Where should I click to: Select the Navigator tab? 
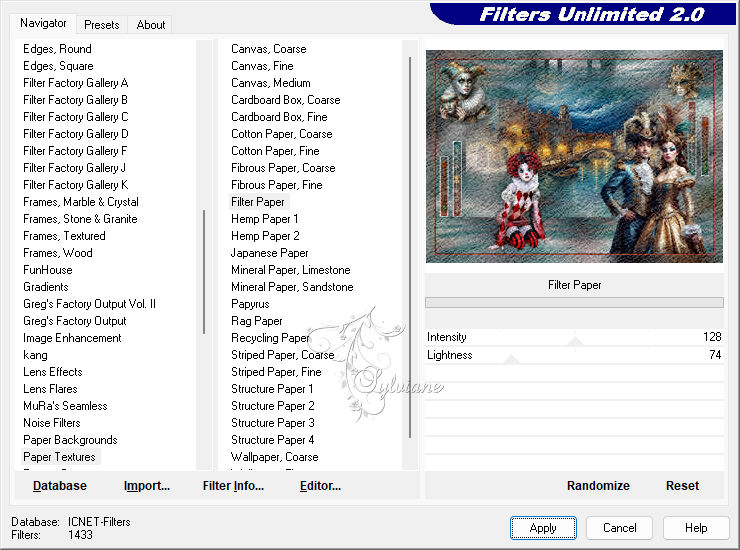pyautogui.click(x=43, y=23)
